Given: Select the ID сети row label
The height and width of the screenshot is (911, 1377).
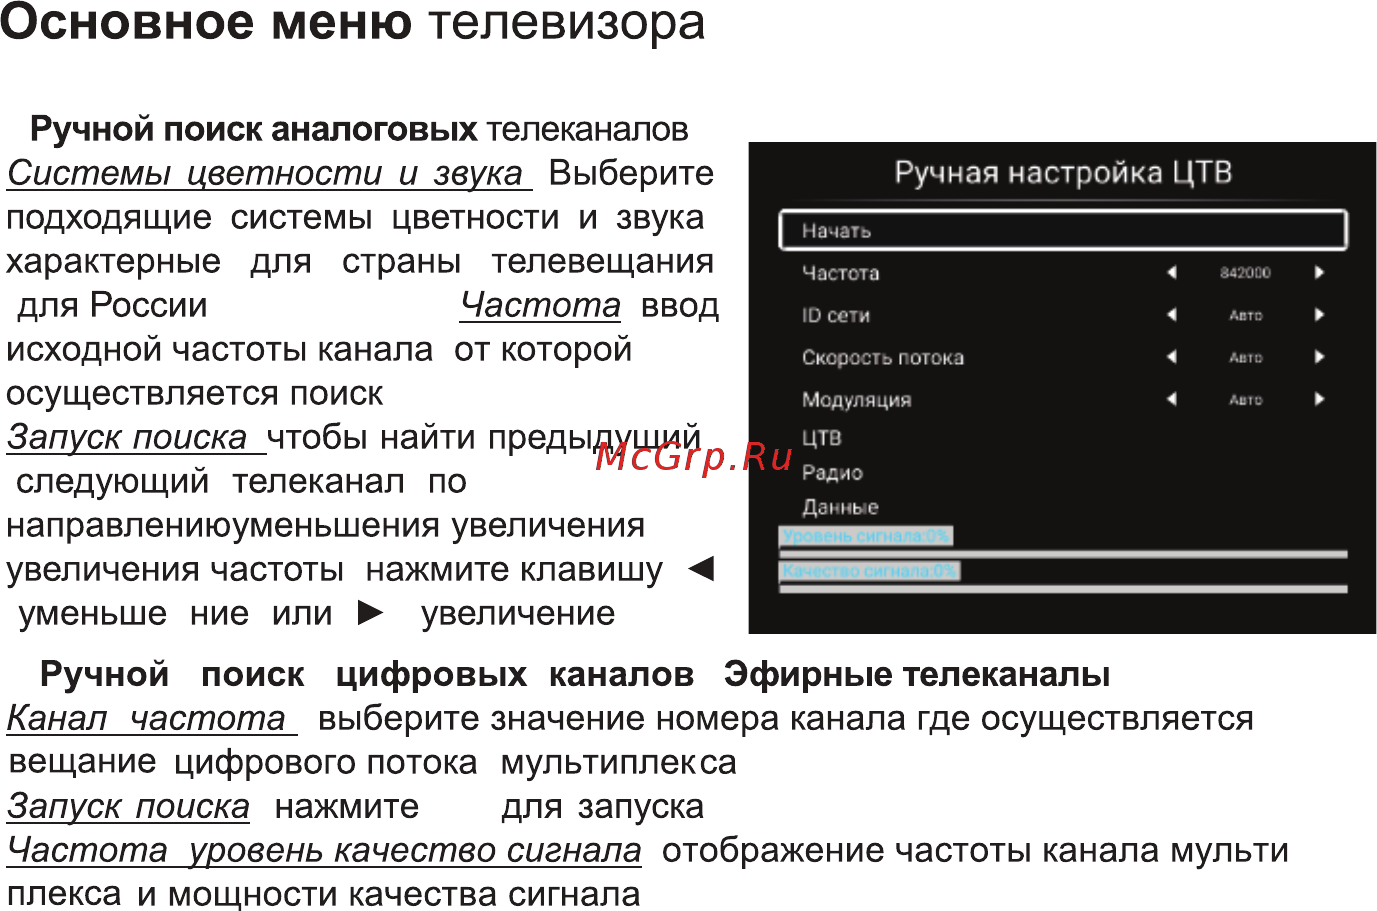Looking at the screenshot, I should click(835, 315).
